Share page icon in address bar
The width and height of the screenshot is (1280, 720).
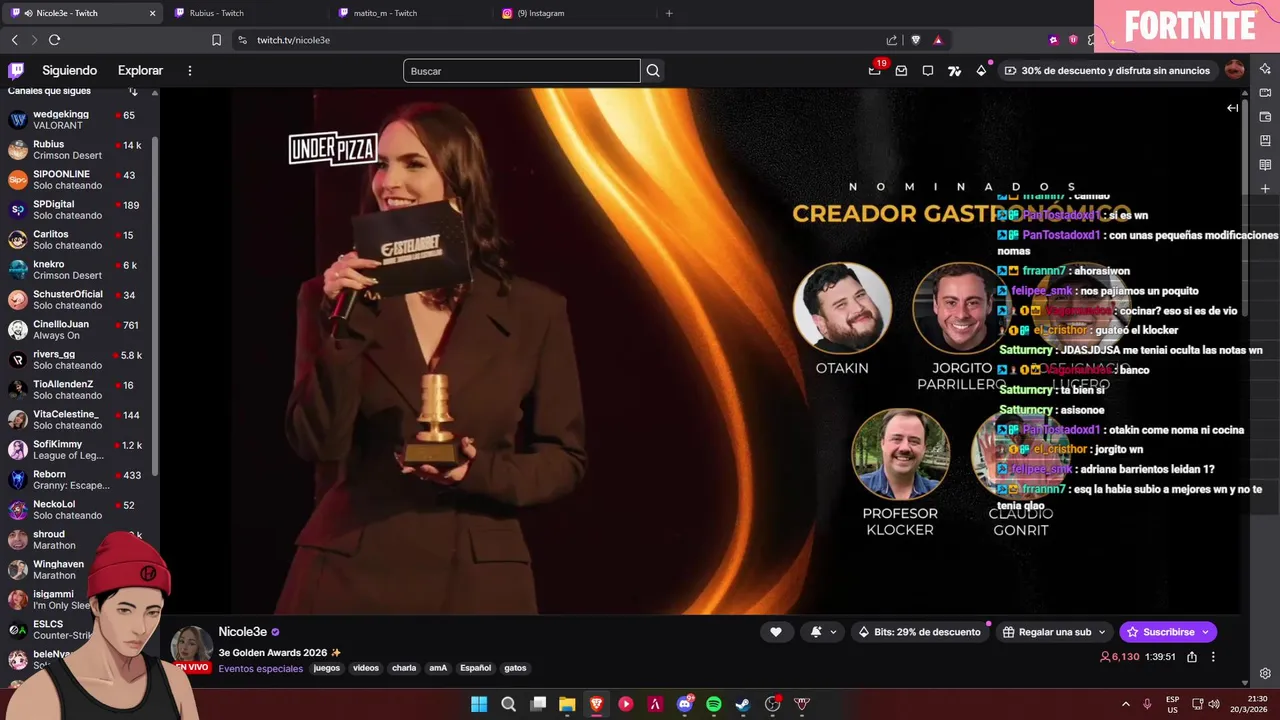891,40
